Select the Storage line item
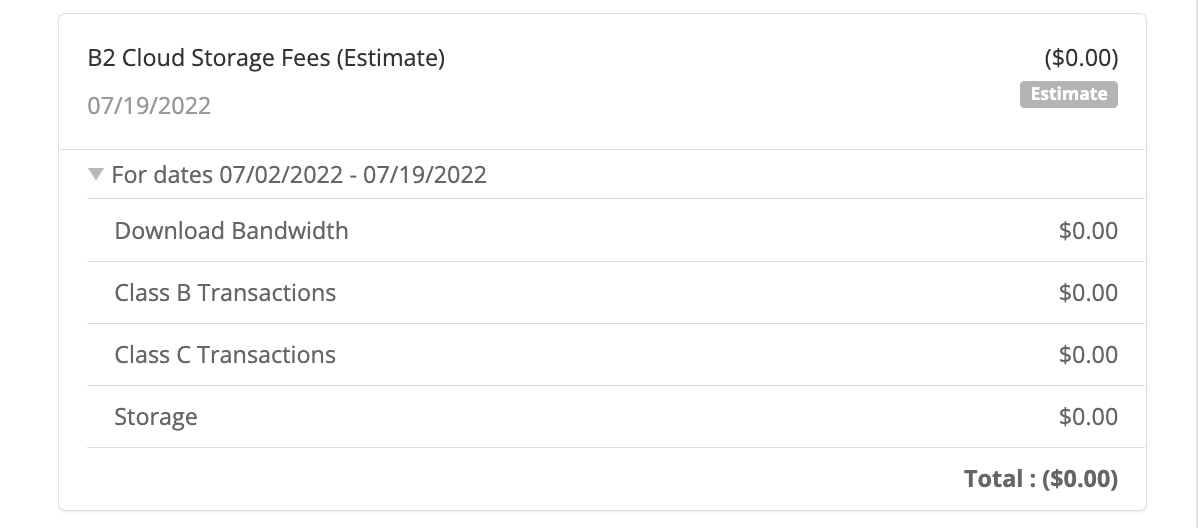This screenshot has height=528, width=1198. [156, 417]
